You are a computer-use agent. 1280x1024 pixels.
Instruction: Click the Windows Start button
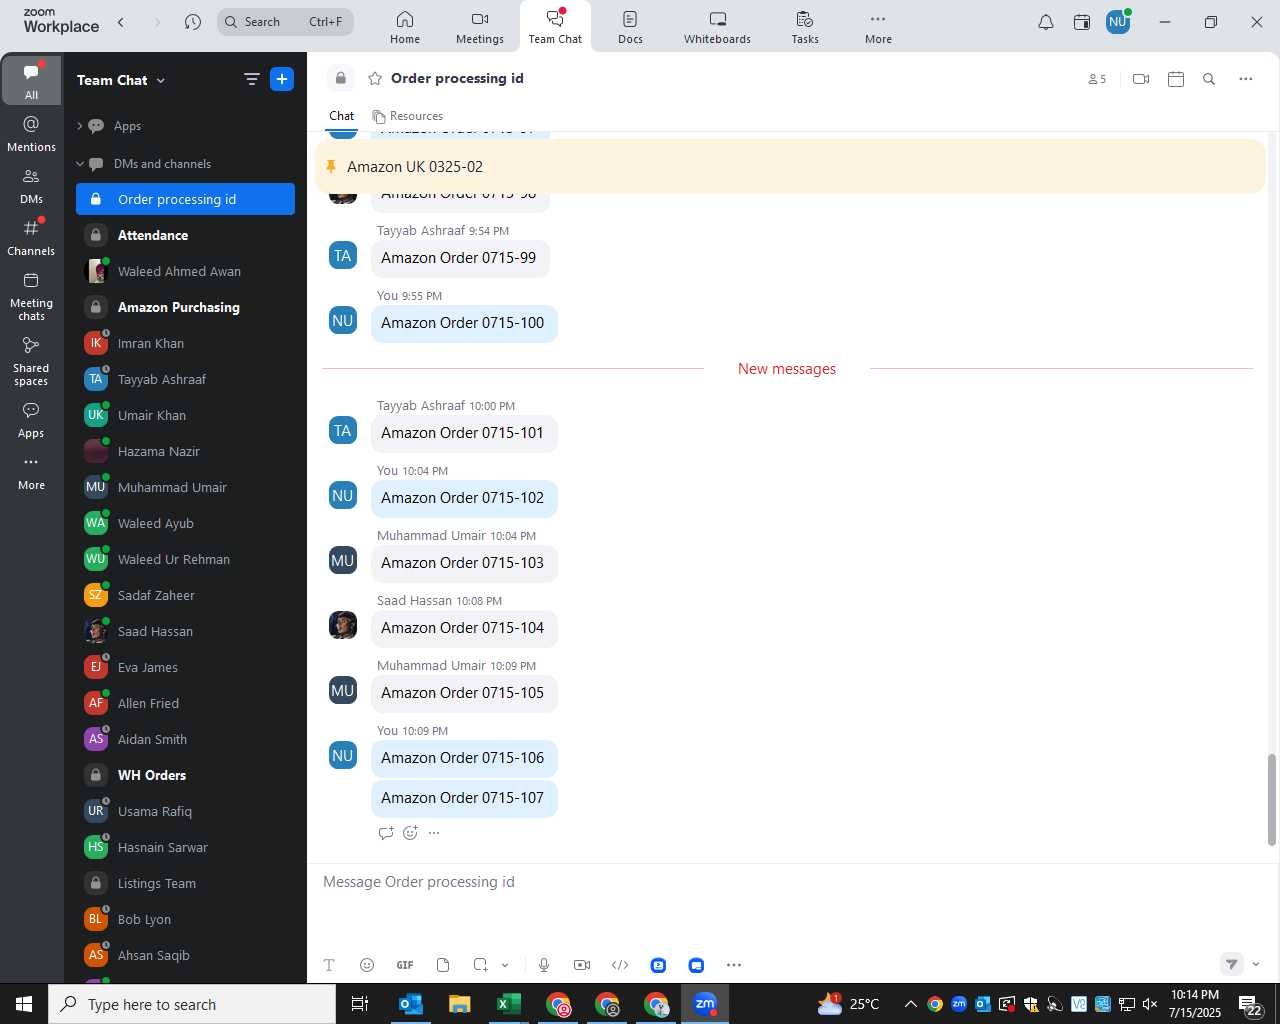tap(24, 1004)
